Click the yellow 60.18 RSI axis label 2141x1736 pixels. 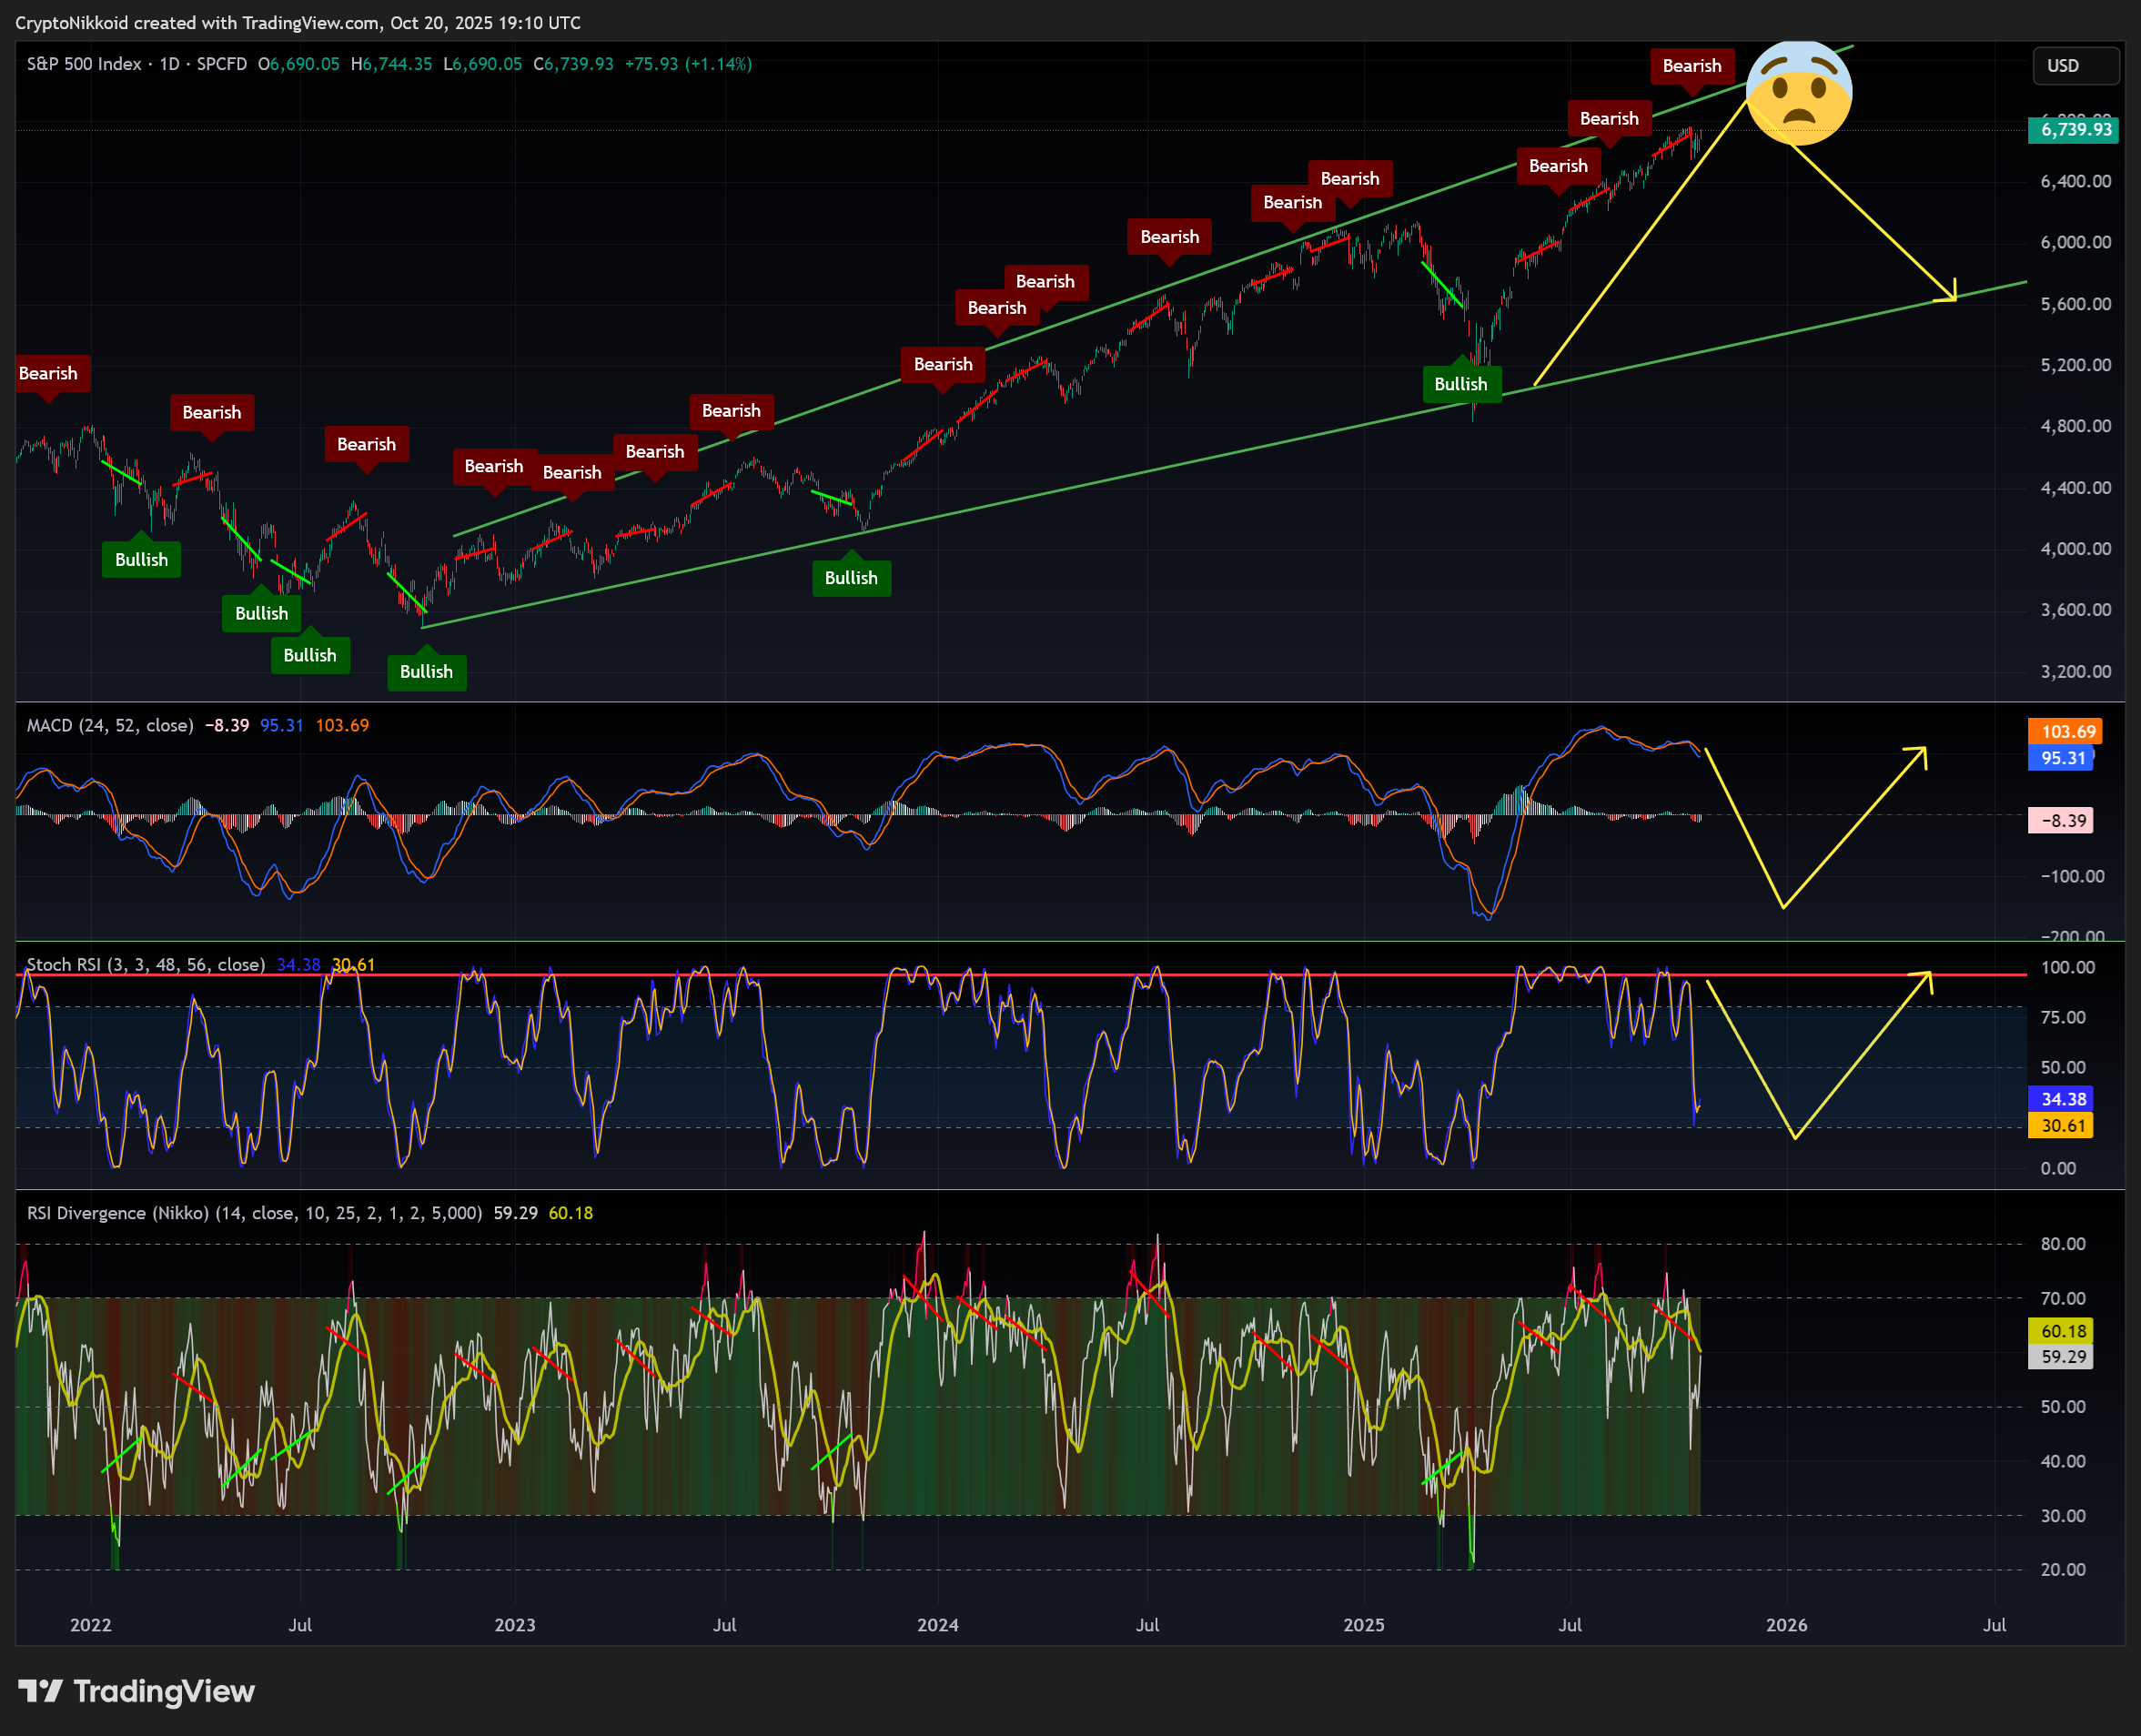point(2061,1331)
